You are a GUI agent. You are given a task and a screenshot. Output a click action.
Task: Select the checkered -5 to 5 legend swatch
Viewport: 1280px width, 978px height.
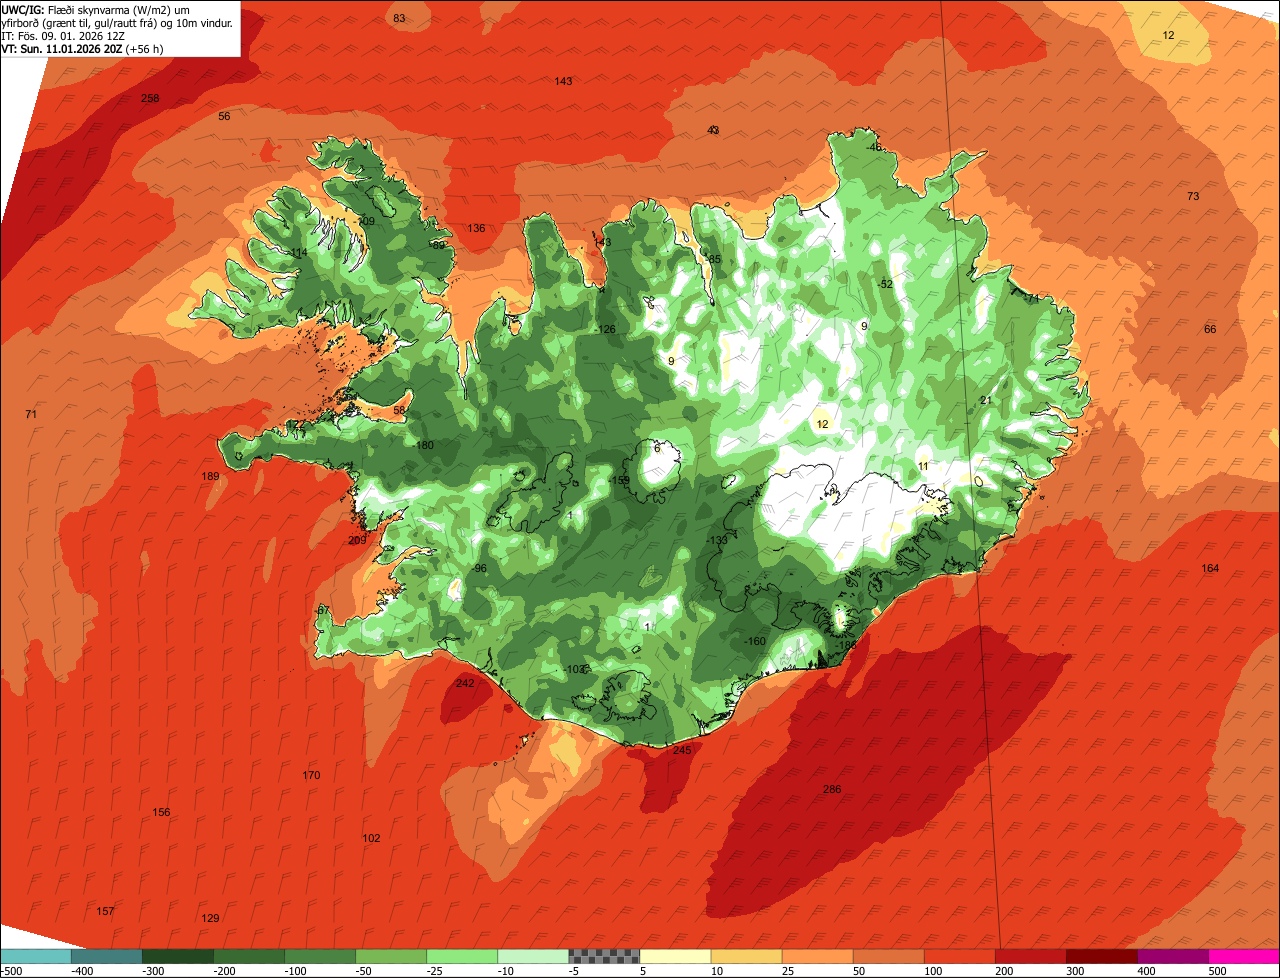[603, 957]
